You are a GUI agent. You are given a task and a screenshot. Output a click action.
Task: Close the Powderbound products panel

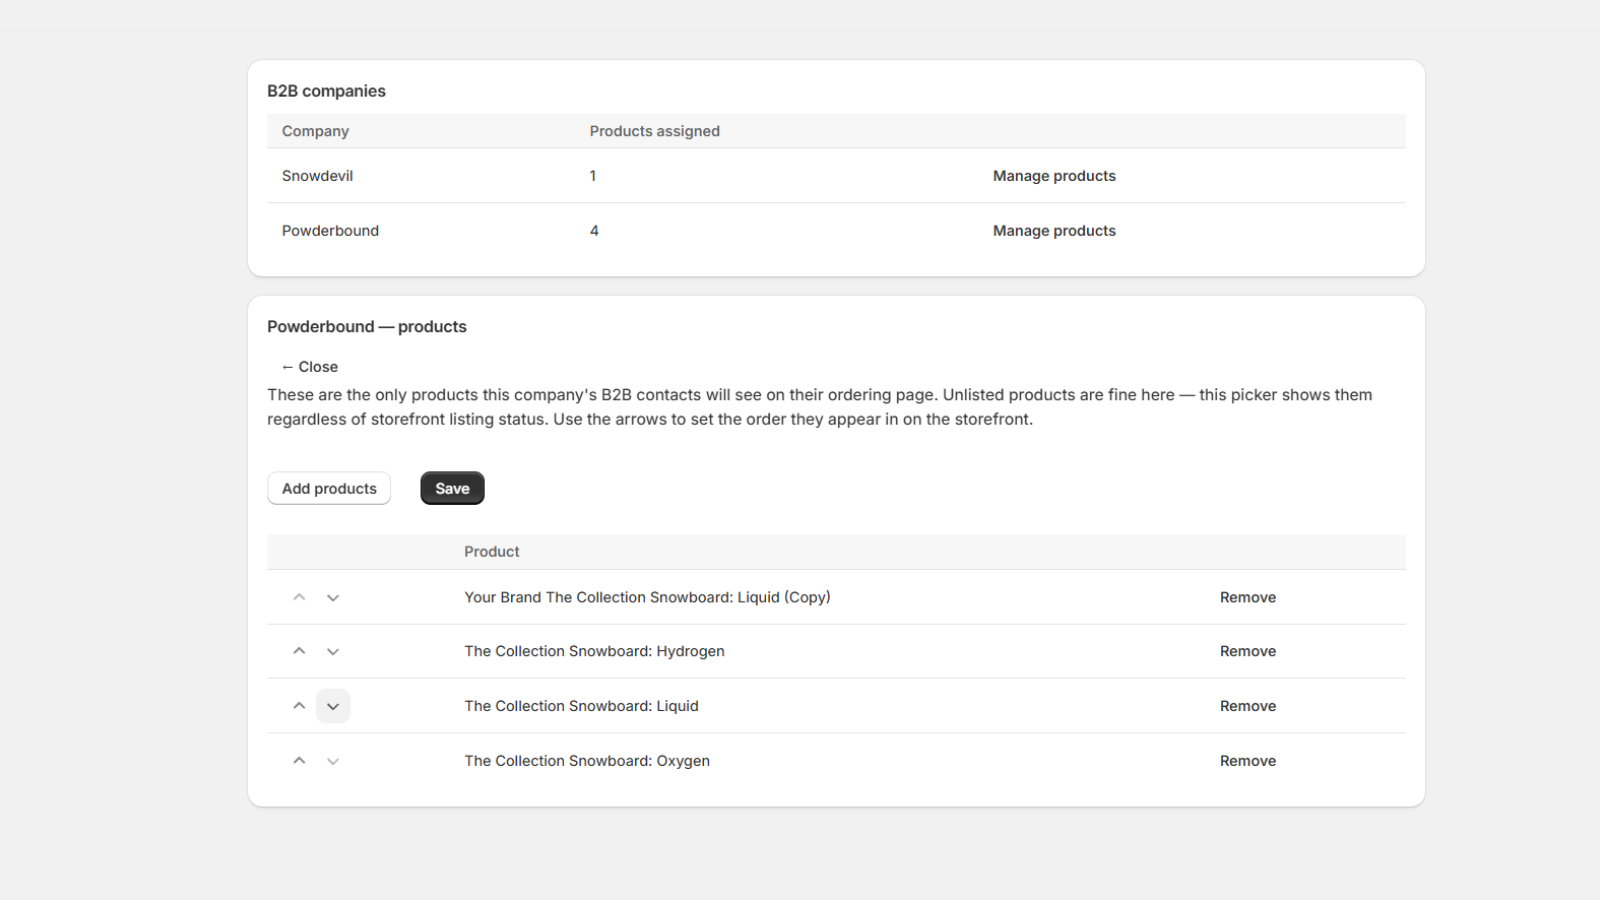pos(310,367)
